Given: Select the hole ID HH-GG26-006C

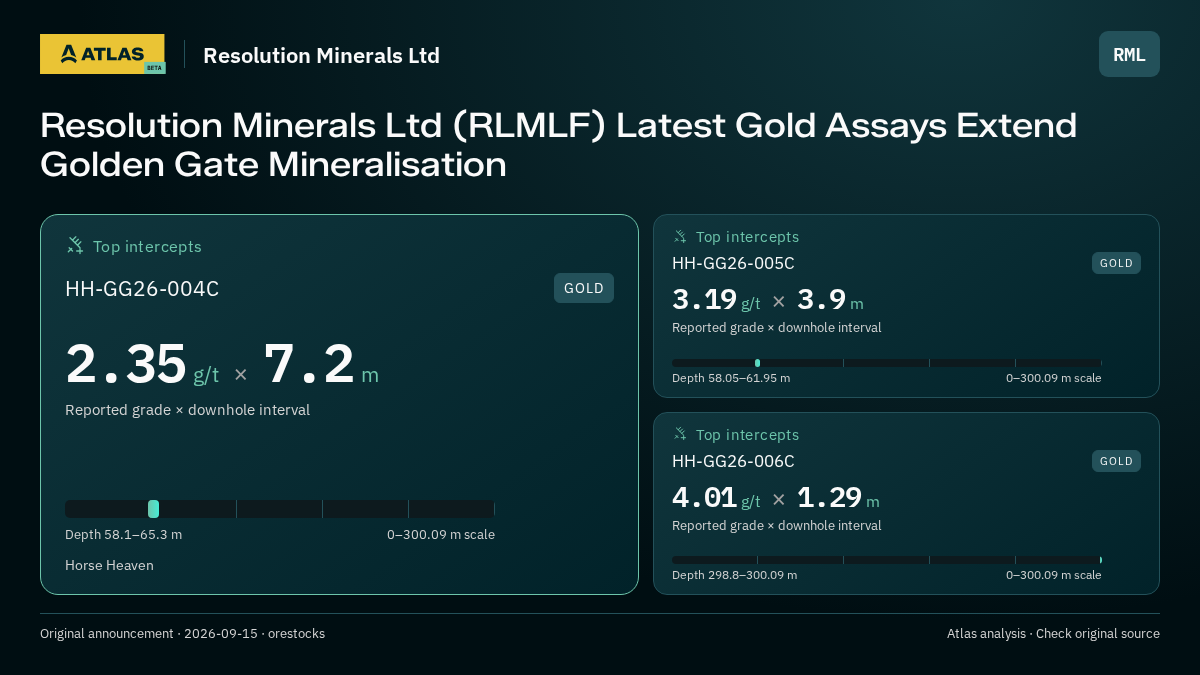Looking at the screenshot, I should [x=733, y=461].
